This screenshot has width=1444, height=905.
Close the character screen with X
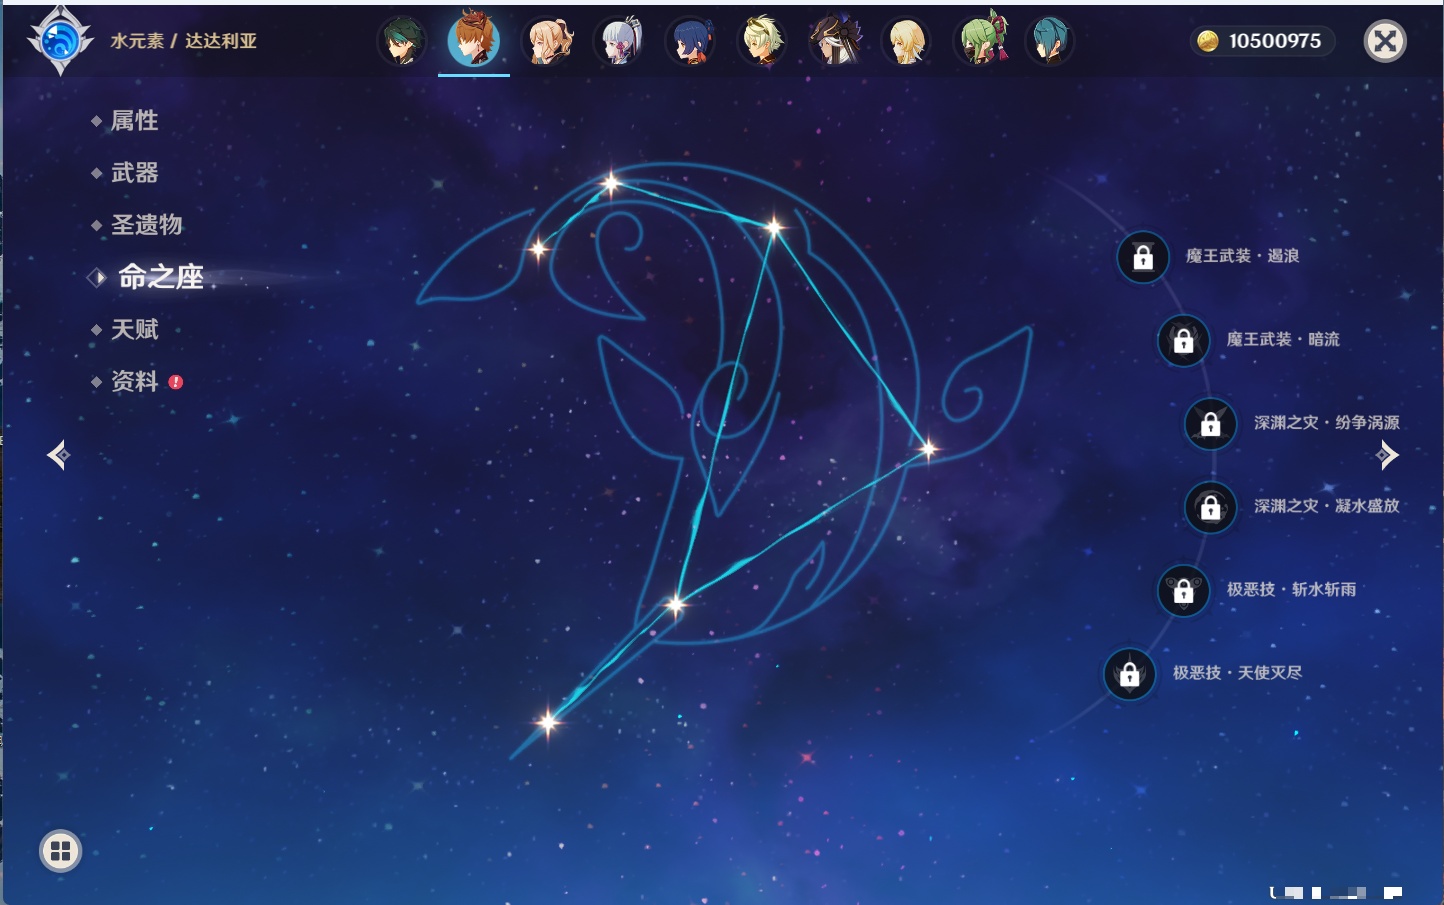[1385, 41]
